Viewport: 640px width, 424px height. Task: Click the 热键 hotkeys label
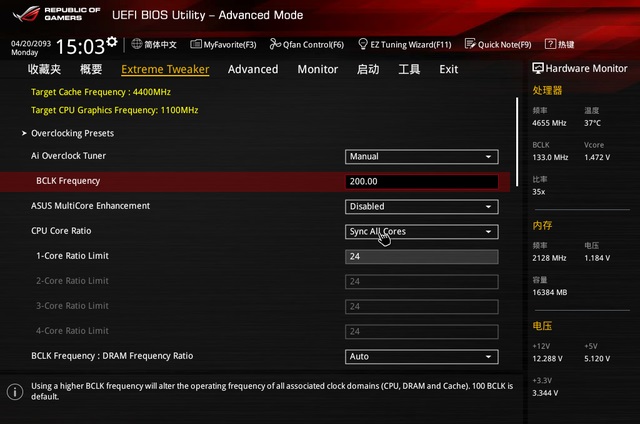tap(566, 44)
